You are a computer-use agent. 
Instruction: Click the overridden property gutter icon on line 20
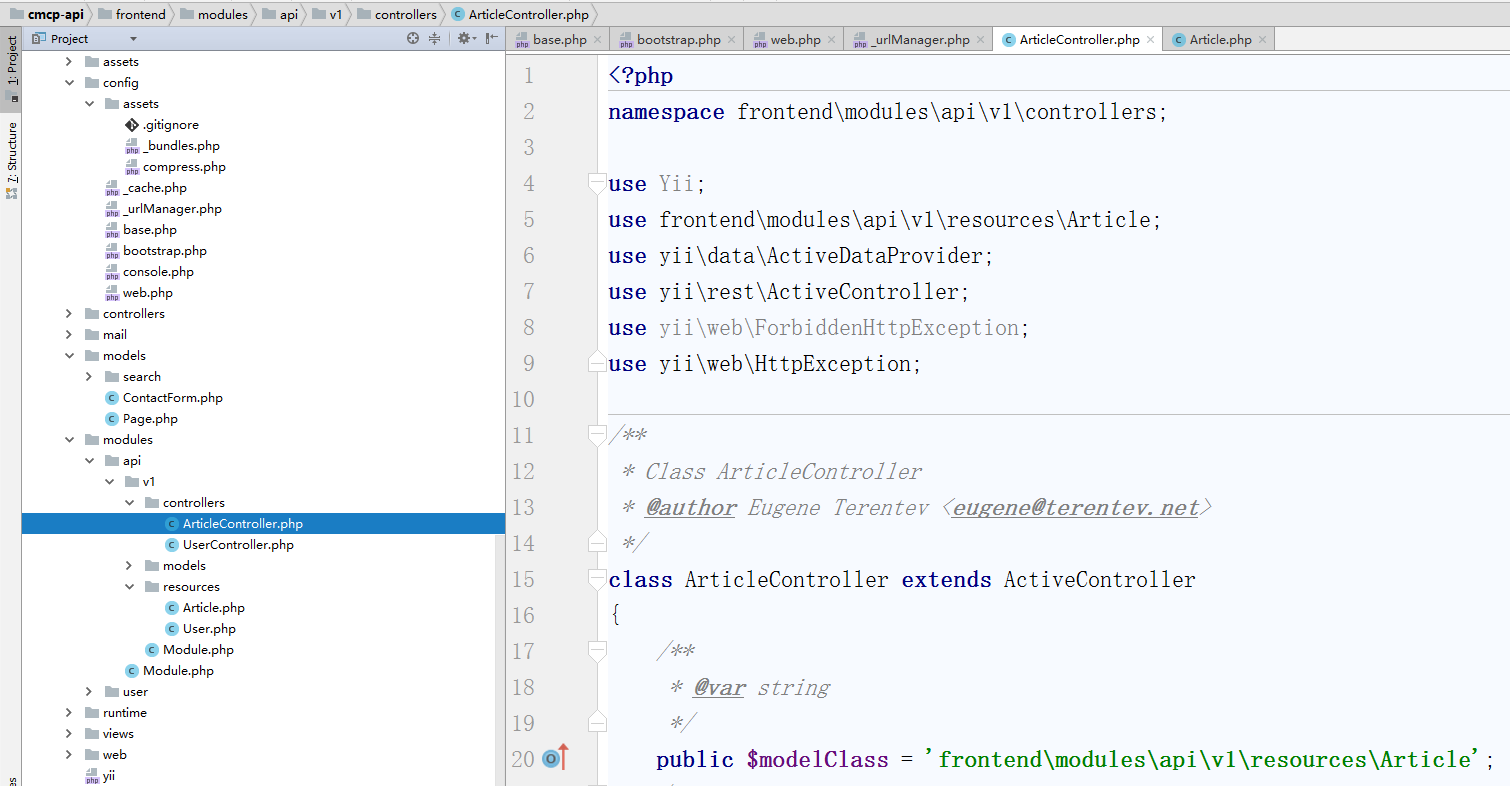coord(551,759)
